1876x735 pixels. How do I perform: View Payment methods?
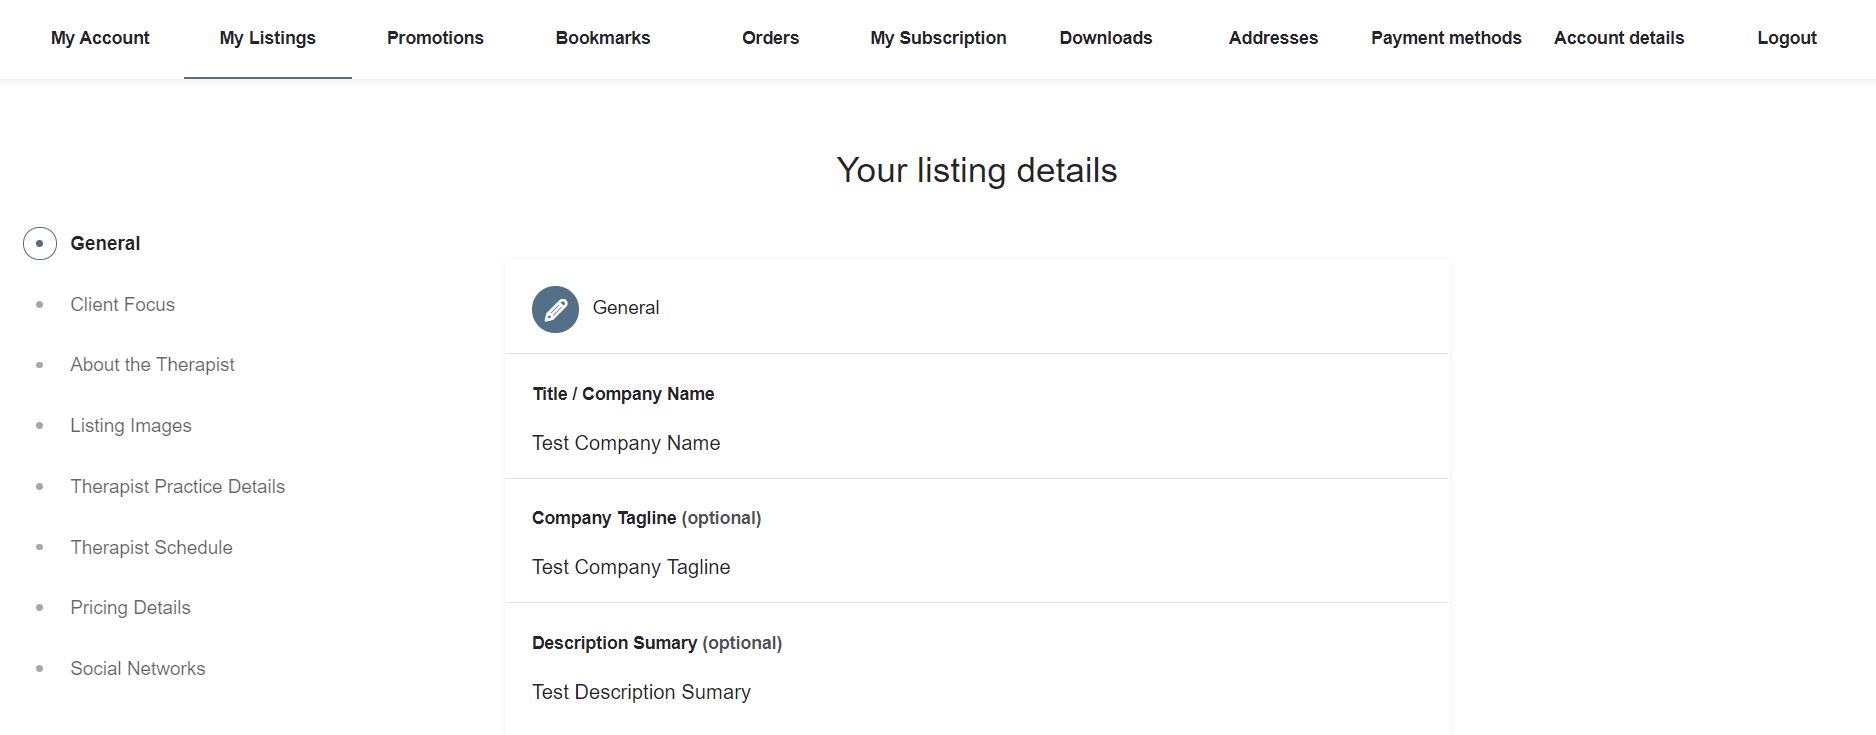[1446, 38]
